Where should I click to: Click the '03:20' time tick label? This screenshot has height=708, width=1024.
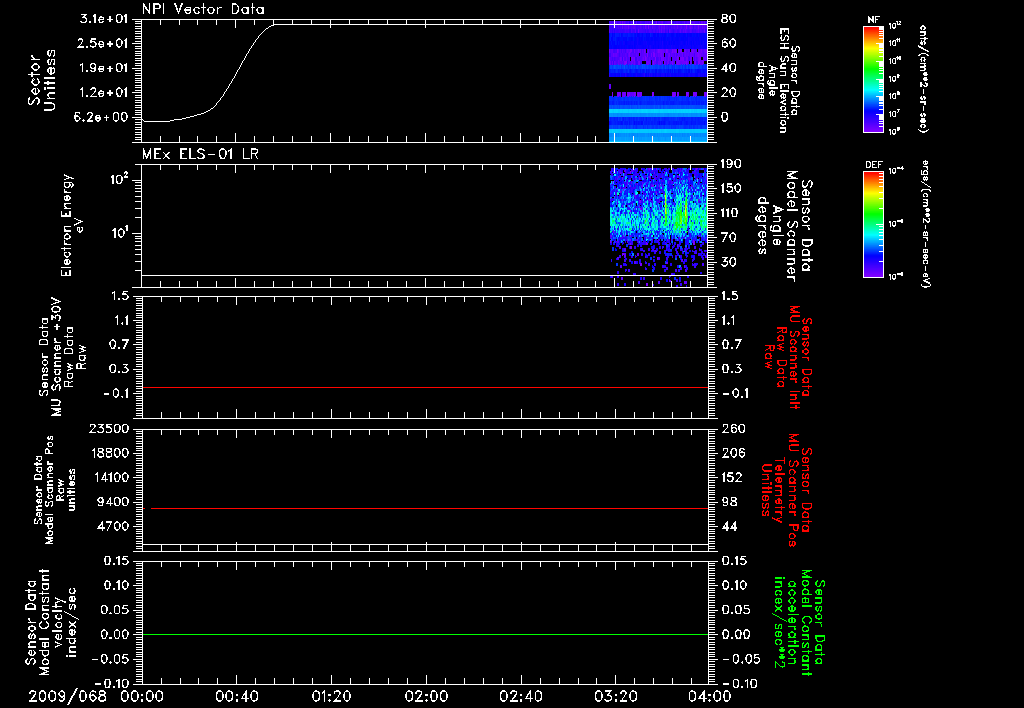coord(615,696)
